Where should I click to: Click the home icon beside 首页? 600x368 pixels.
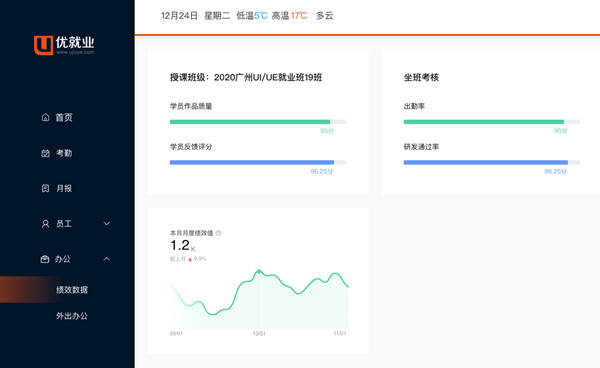click(x=45, y=117)
